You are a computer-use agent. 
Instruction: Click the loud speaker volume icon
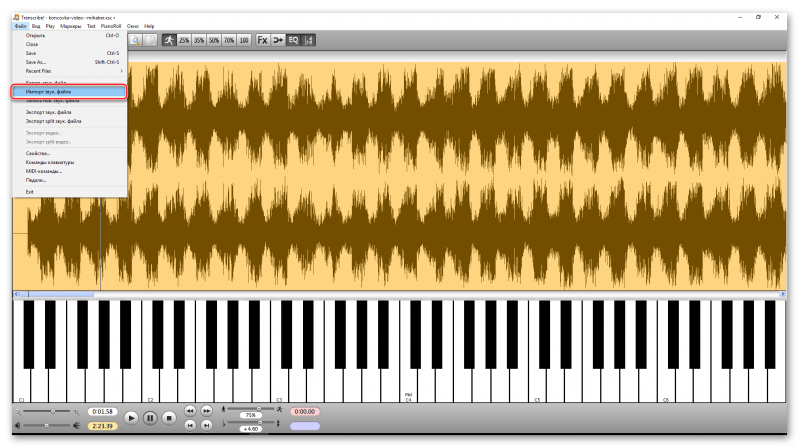click(77, 426)
